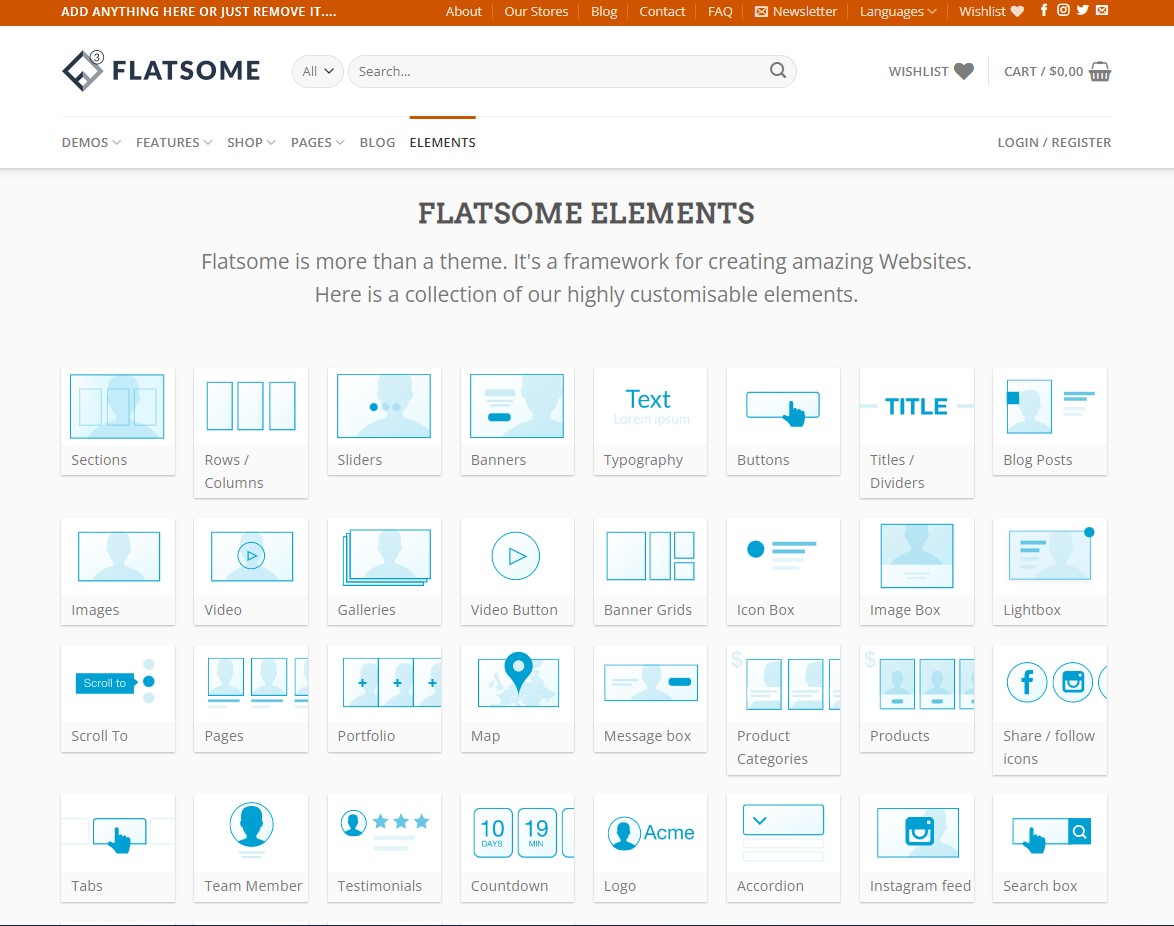Open the Pages element card
This screenshot has width=1174, height=926.
tap(251, 698)
